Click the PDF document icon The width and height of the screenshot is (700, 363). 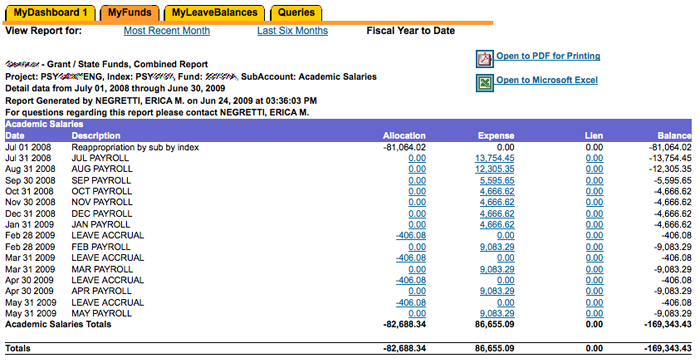tap(485, 59)
